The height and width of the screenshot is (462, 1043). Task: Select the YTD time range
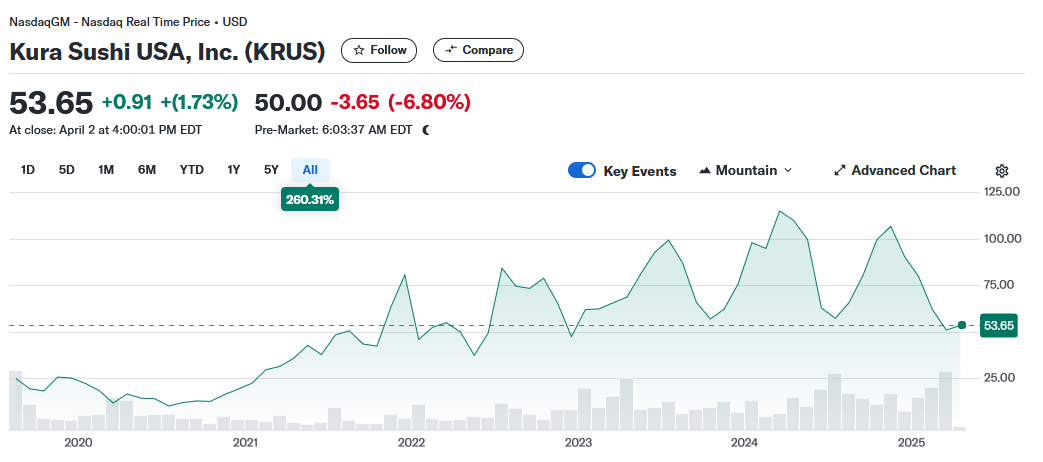click(x=192, y=170)
